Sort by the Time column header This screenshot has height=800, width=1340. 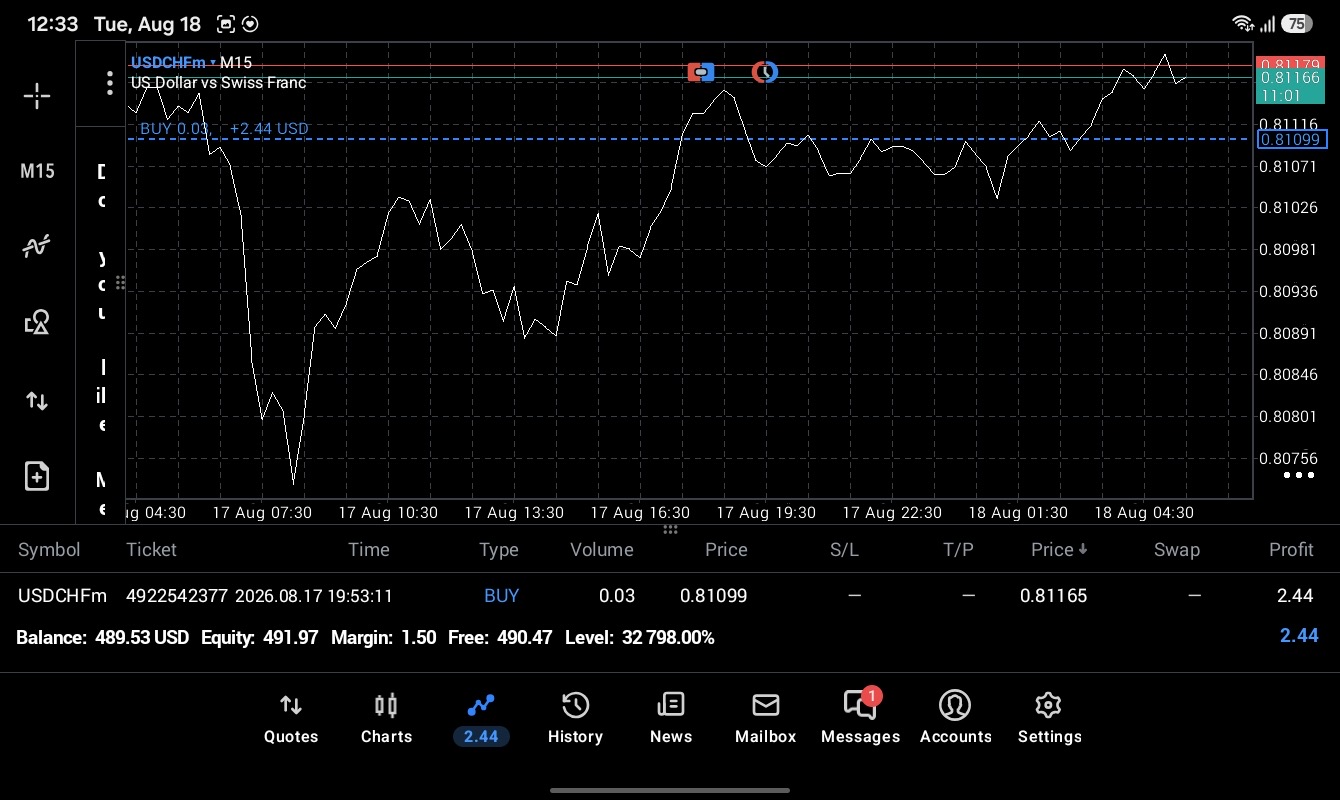(369, 549)
